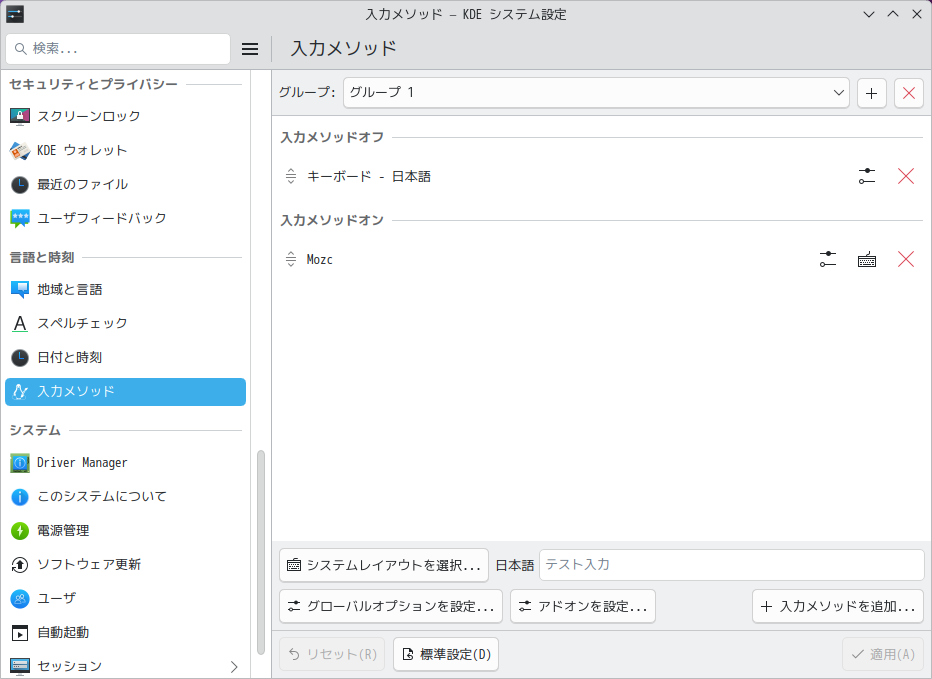Image resolution: width=932 pixels, height=679 pixels.
Task: Open 電源管理 settings
Action: tap(125, 530)
